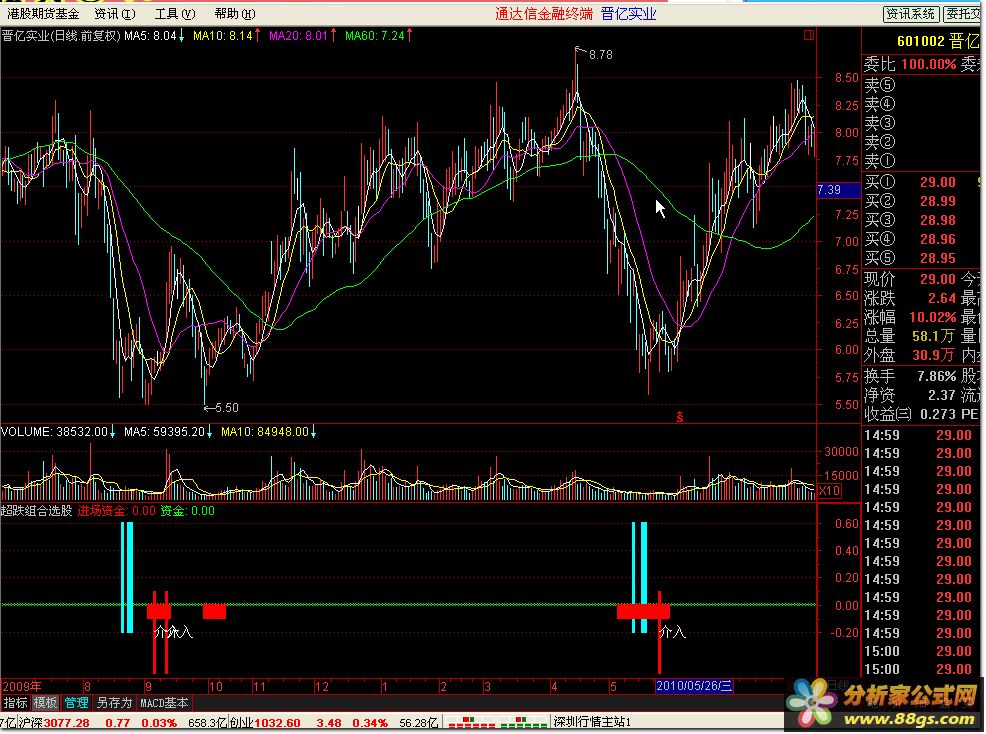
Task: Click the 涨幅 10.02% row
Action: click(x=910, y=317)
